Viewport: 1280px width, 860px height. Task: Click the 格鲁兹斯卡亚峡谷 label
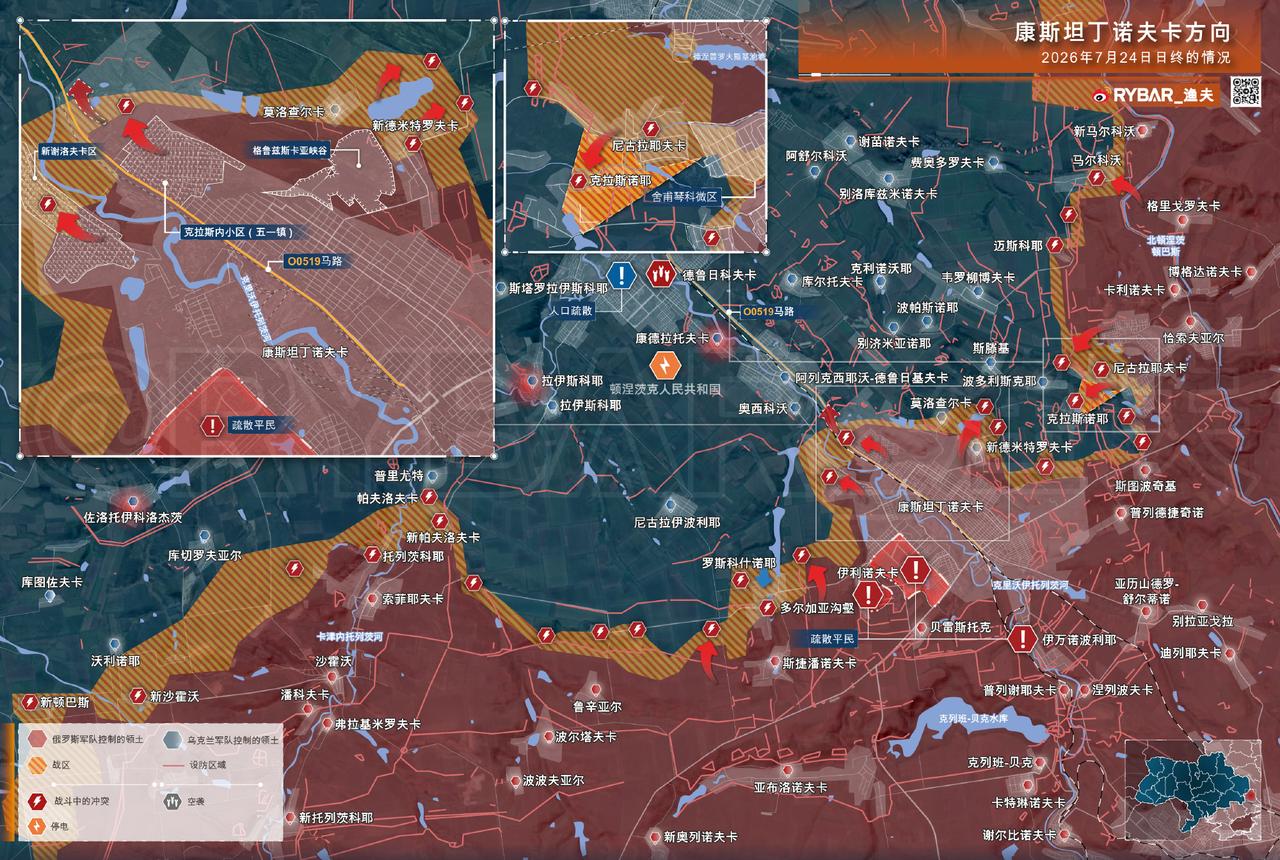(x=290, y=151)
